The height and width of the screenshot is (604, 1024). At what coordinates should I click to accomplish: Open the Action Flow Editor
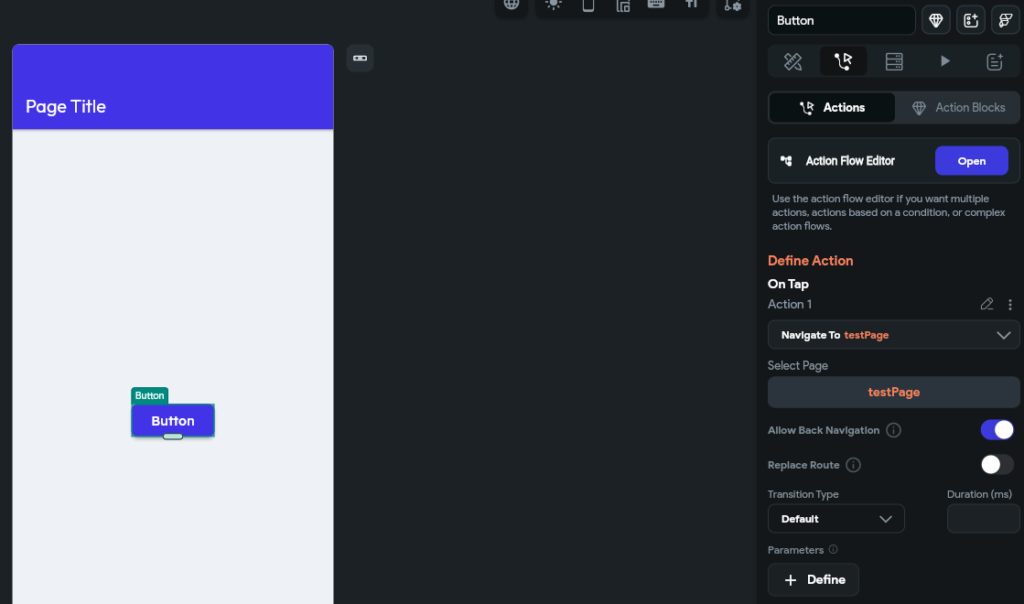pos(971,161)
